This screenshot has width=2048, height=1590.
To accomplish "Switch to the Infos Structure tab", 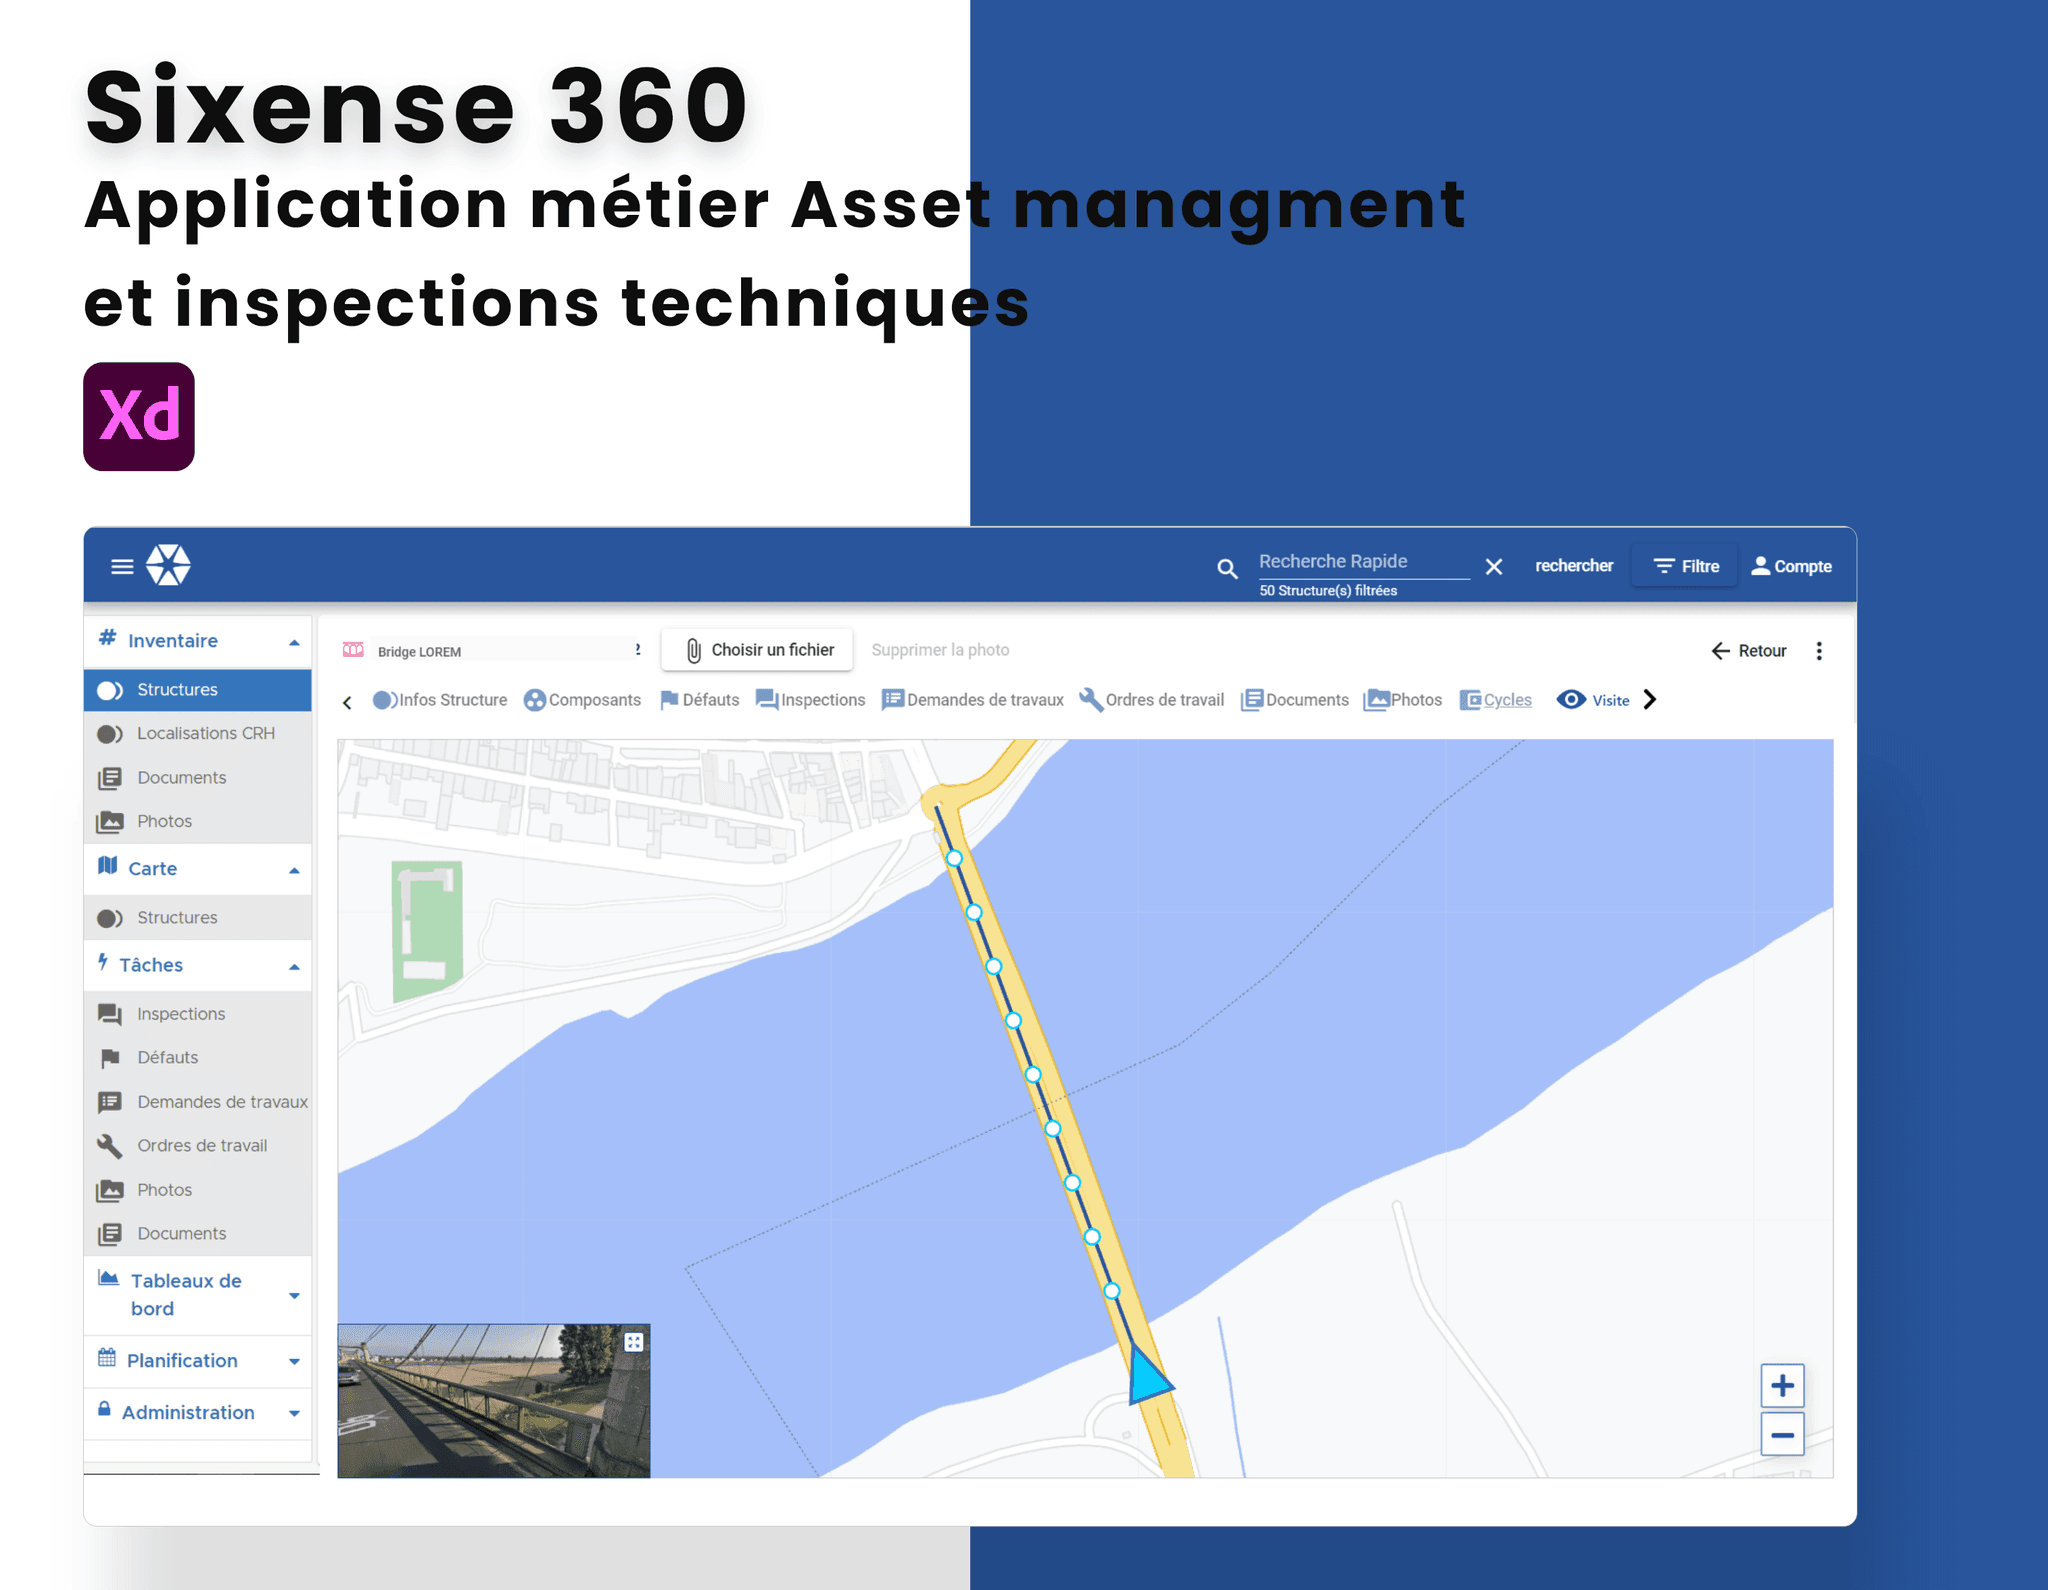I will coord(440,700).
